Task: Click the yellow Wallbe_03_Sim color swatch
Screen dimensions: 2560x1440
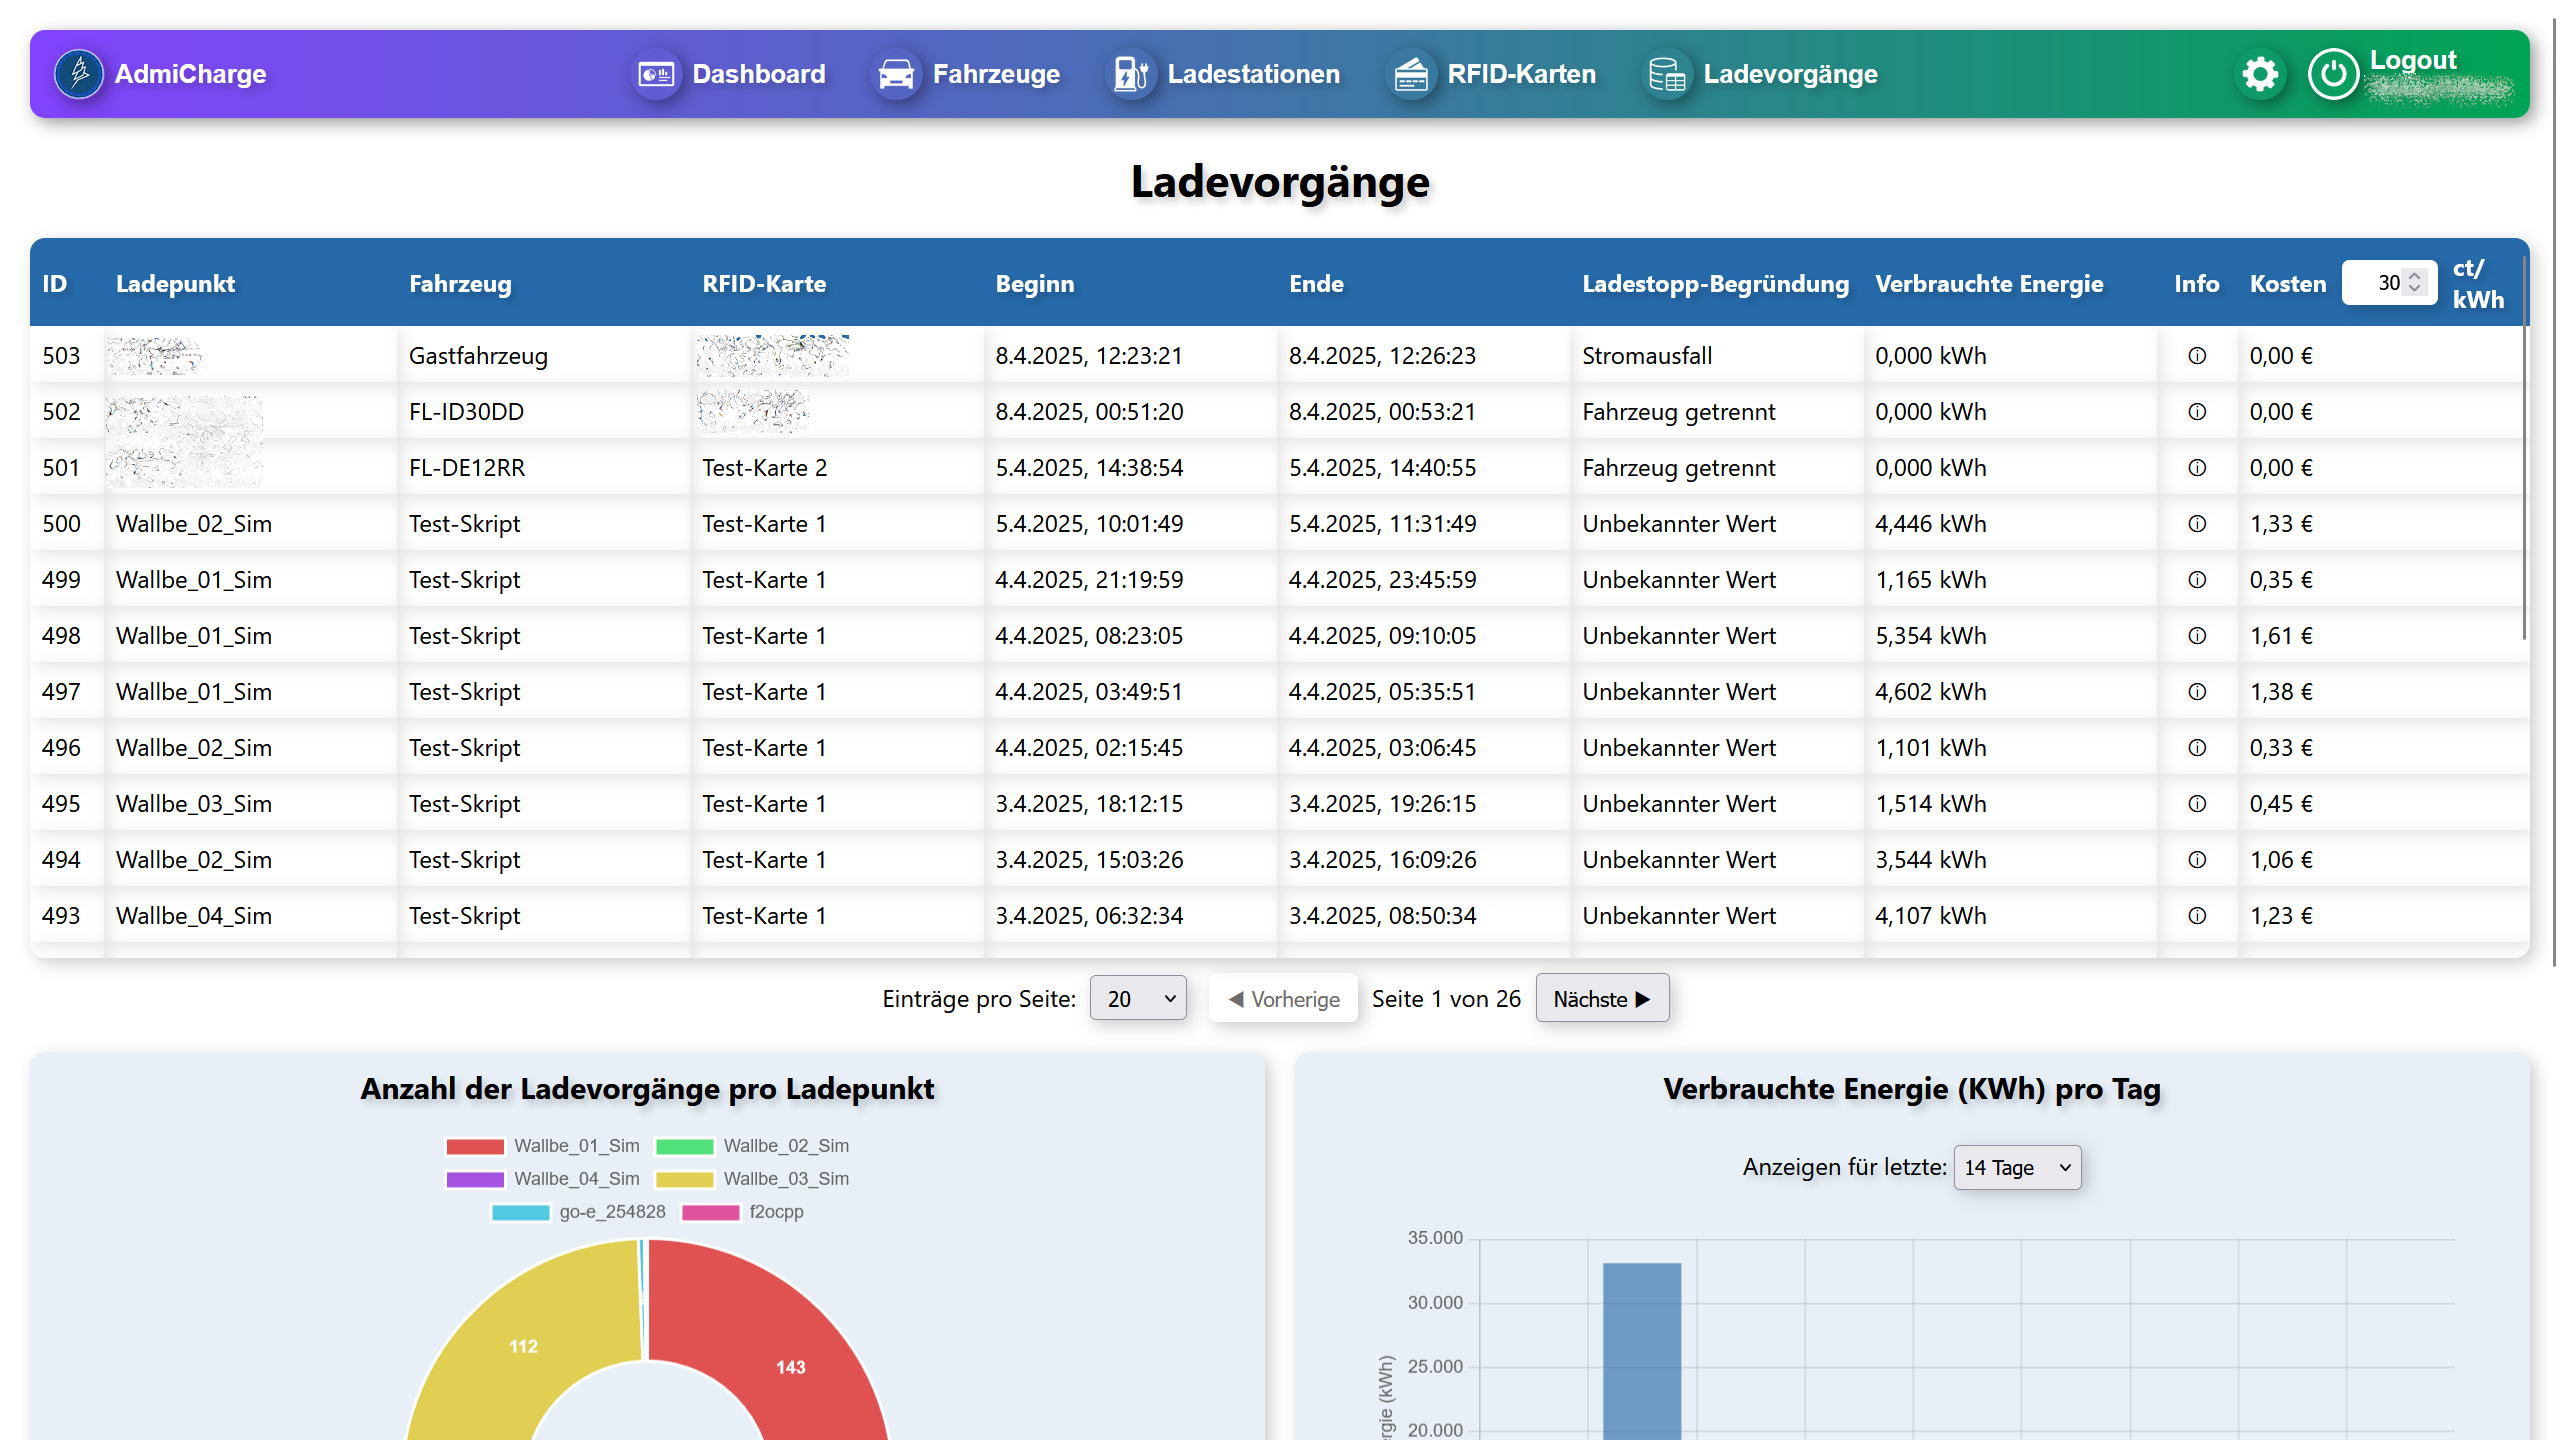Action: (685, 1179)
